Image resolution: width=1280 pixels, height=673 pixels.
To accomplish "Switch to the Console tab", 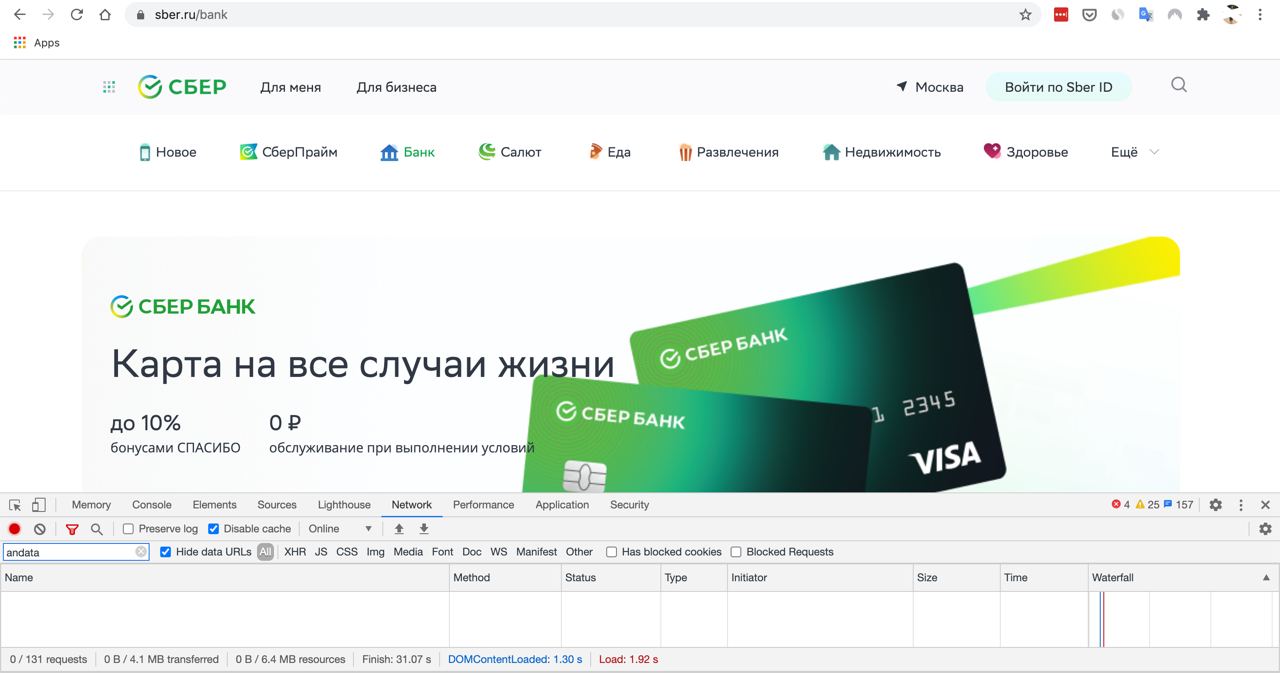I will [152, 505].
